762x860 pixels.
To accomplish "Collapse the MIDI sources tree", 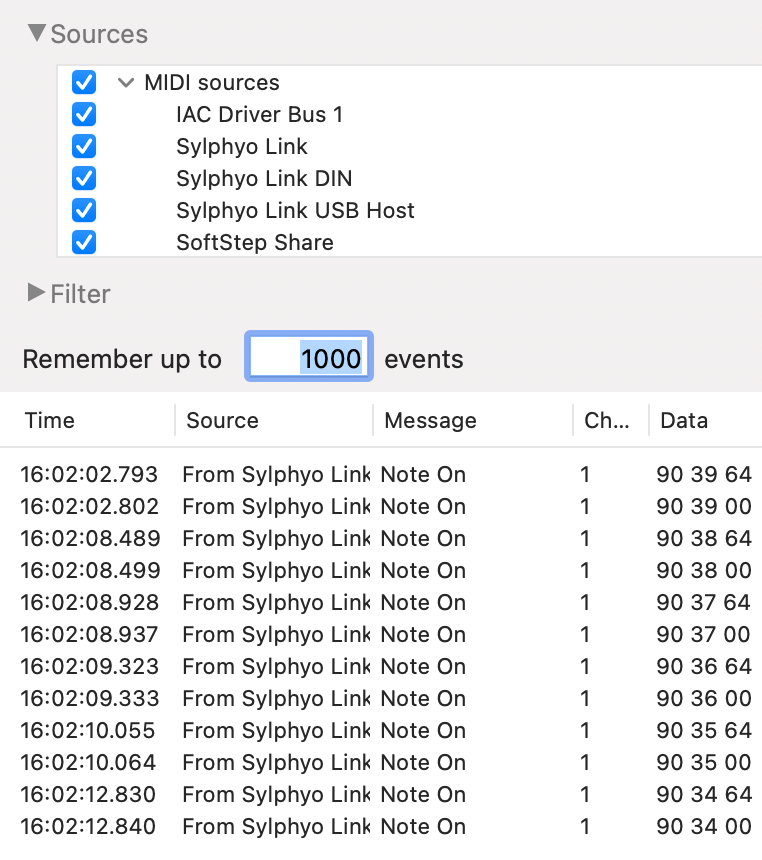I will pyautogui.click(x=126, y=82).
